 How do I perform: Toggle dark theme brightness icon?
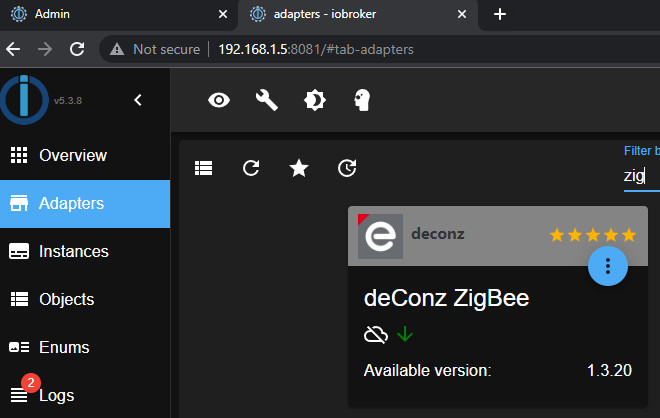(314, 100)
